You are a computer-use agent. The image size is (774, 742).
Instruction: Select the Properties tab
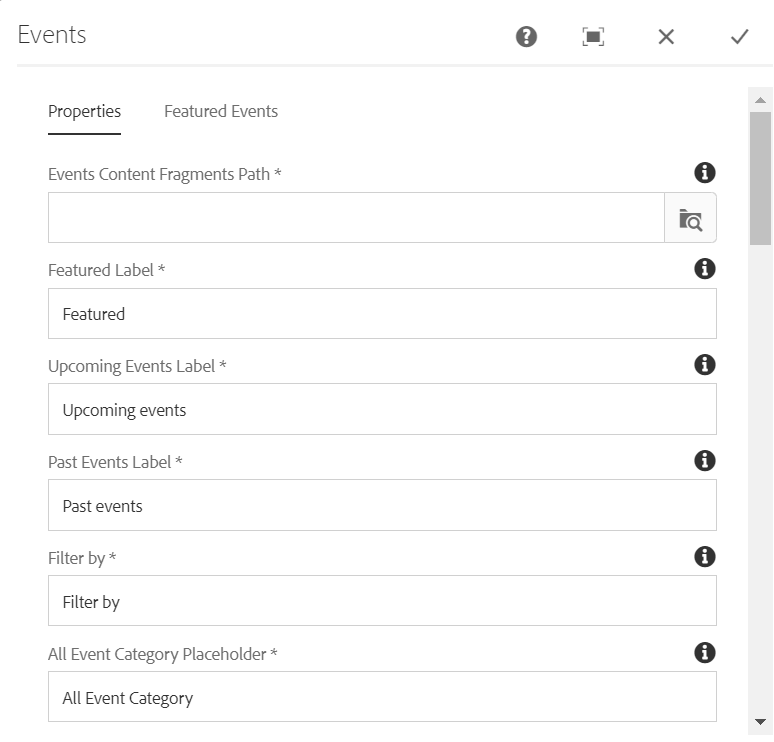point(84,112)
